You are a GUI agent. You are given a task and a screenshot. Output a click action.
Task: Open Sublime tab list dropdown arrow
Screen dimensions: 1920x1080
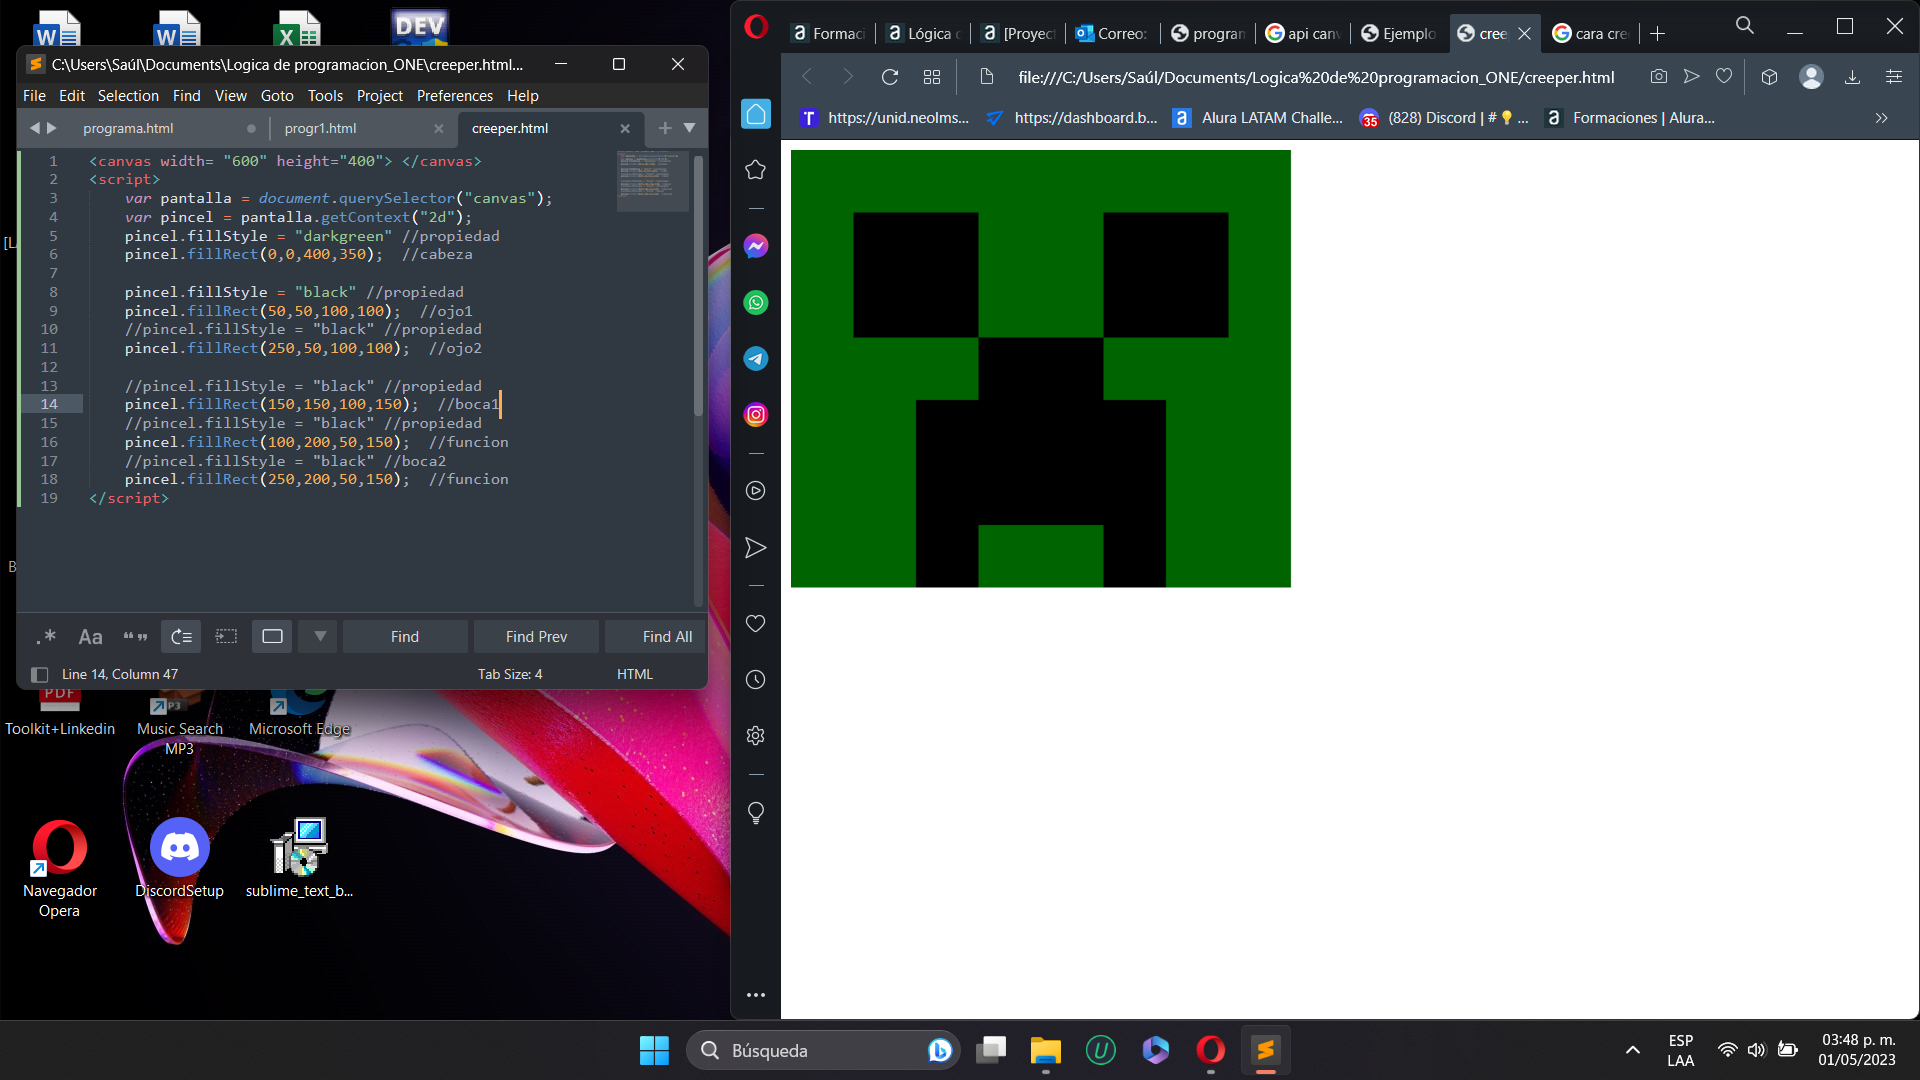point(690,128)
